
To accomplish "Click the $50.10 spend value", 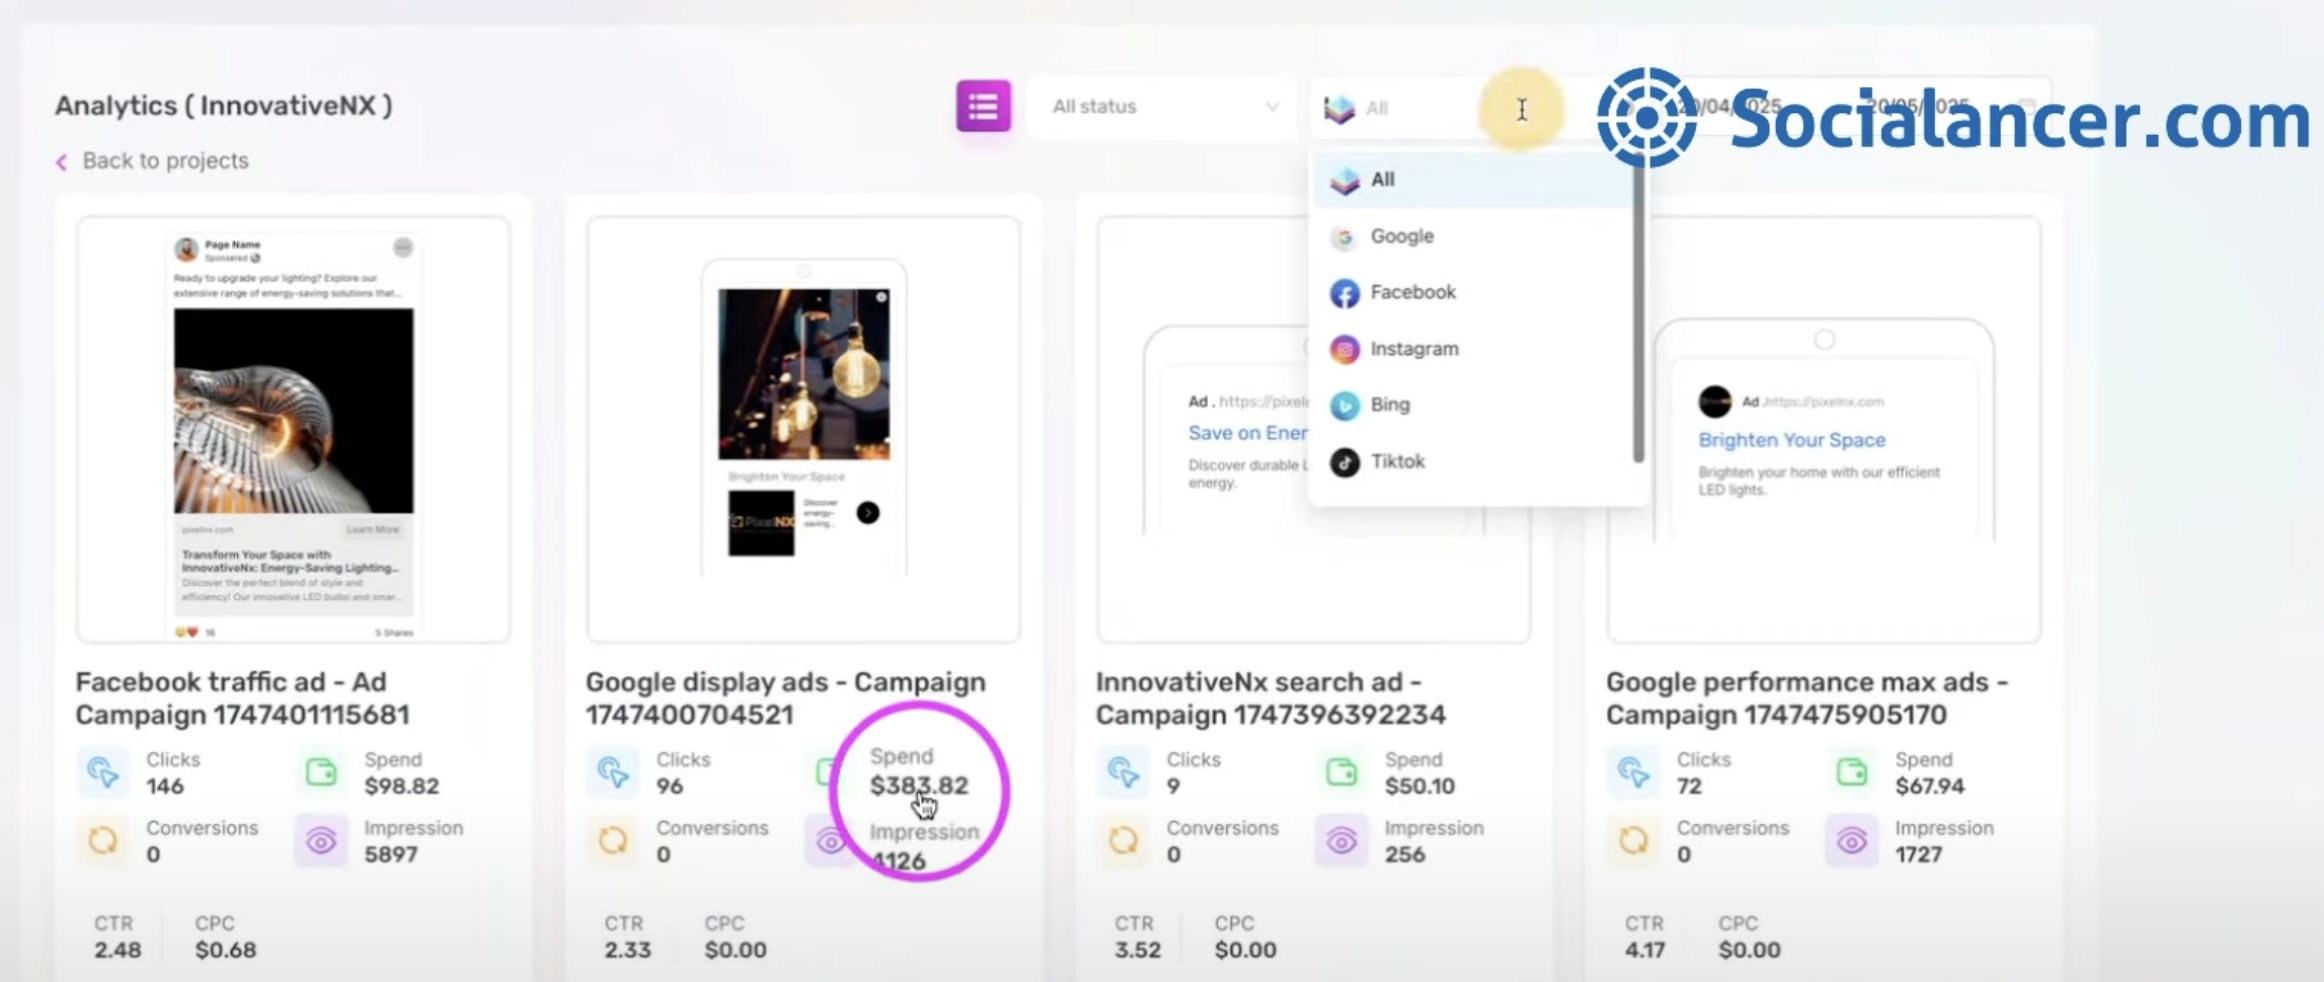I will [x=1420, y=786].
